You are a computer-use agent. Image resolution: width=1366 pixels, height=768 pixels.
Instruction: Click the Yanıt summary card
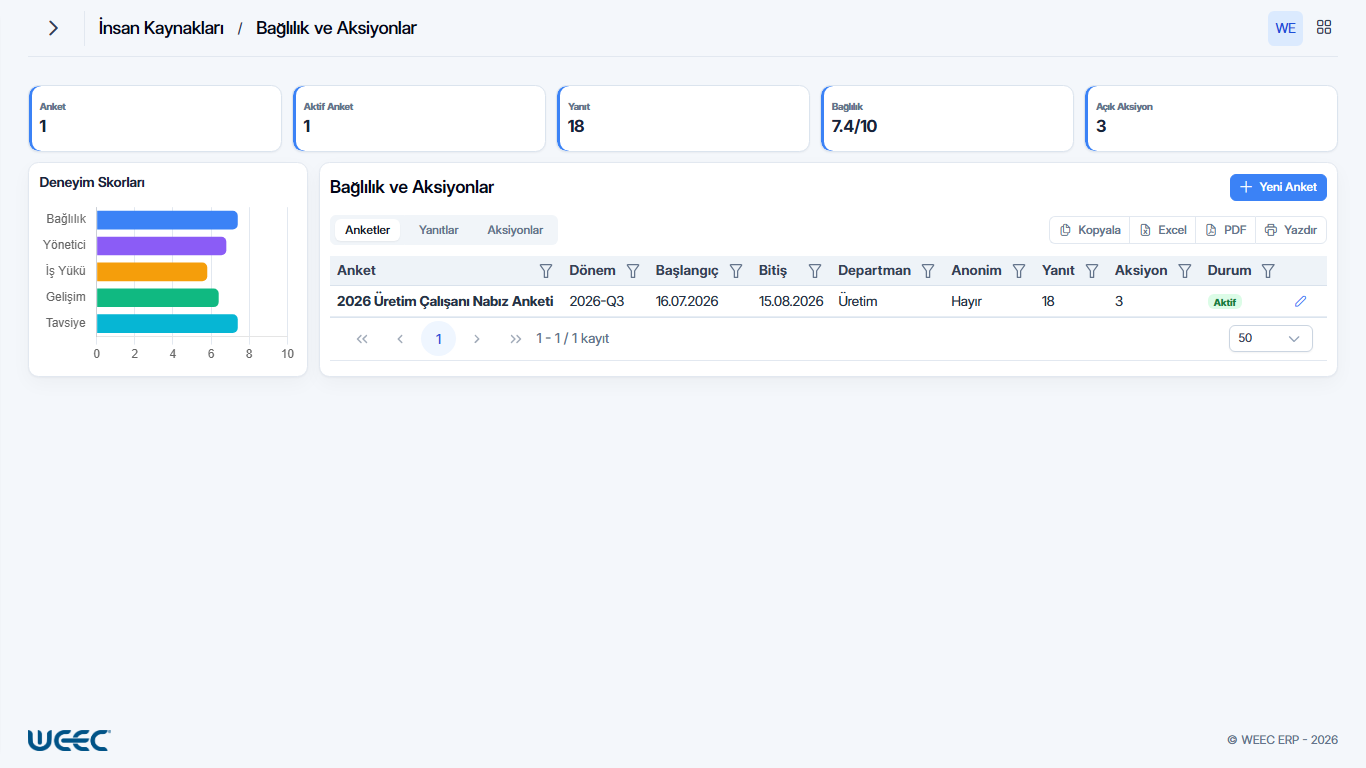click(683, 118)
